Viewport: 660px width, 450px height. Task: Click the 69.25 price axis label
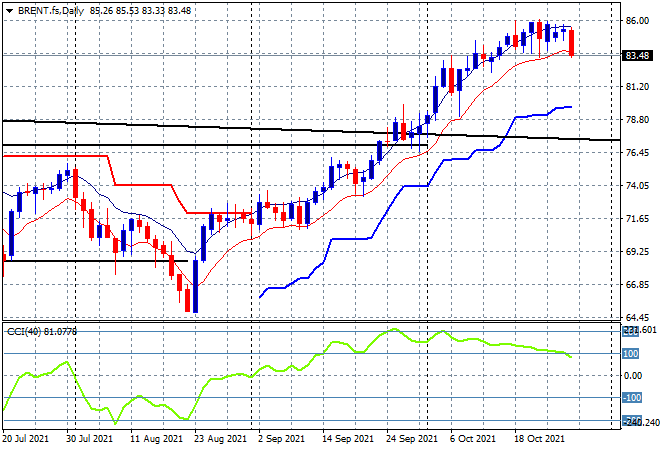637,252
